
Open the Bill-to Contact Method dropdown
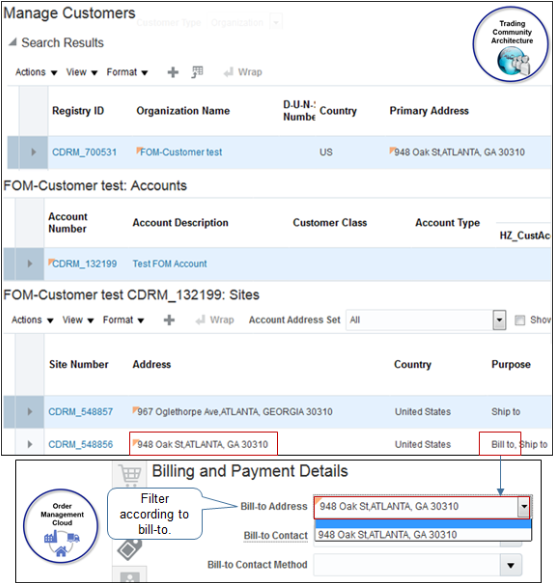(511, 565)
